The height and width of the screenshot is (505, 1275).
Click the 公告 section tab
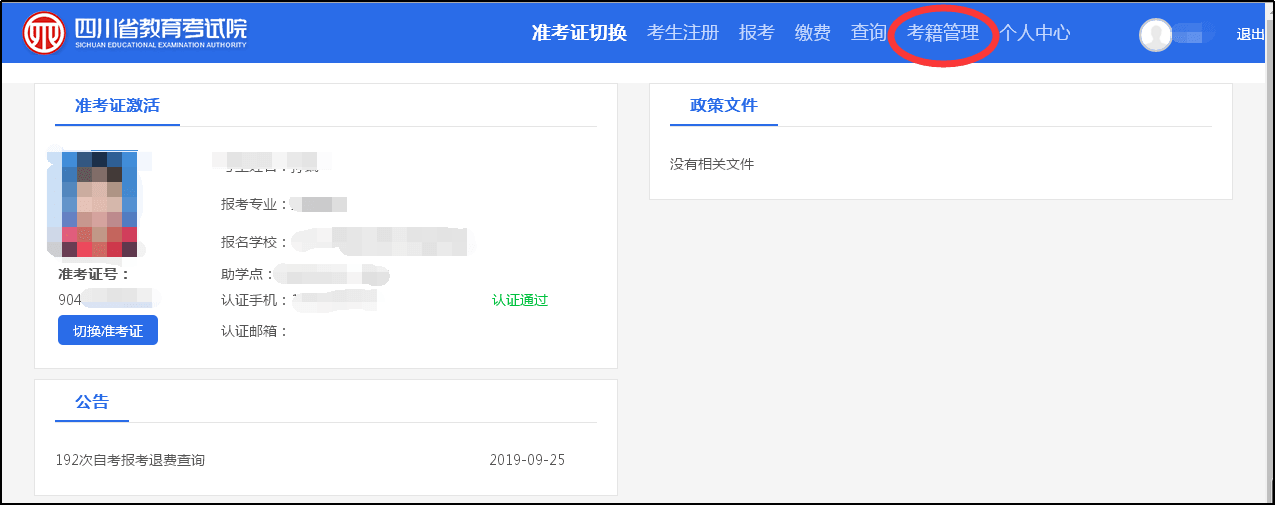pos(92,402)
